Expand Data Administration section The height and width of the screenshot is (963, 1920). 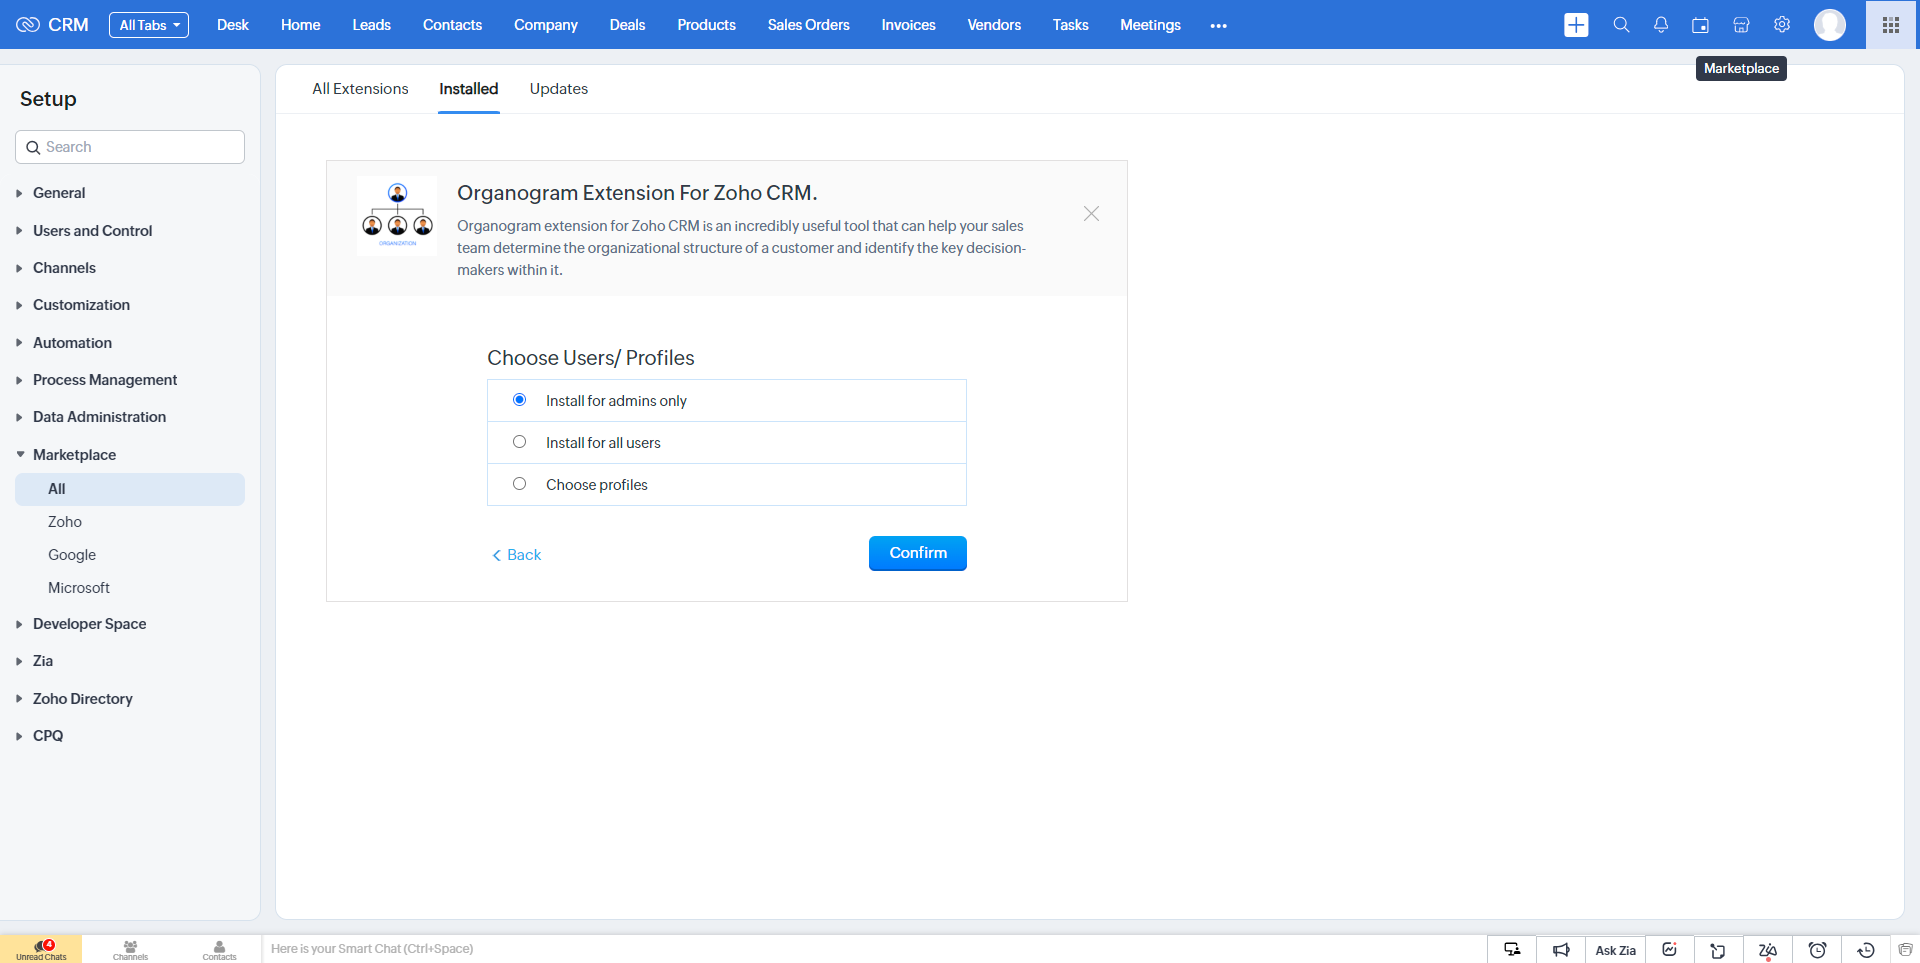pos(99,417)
